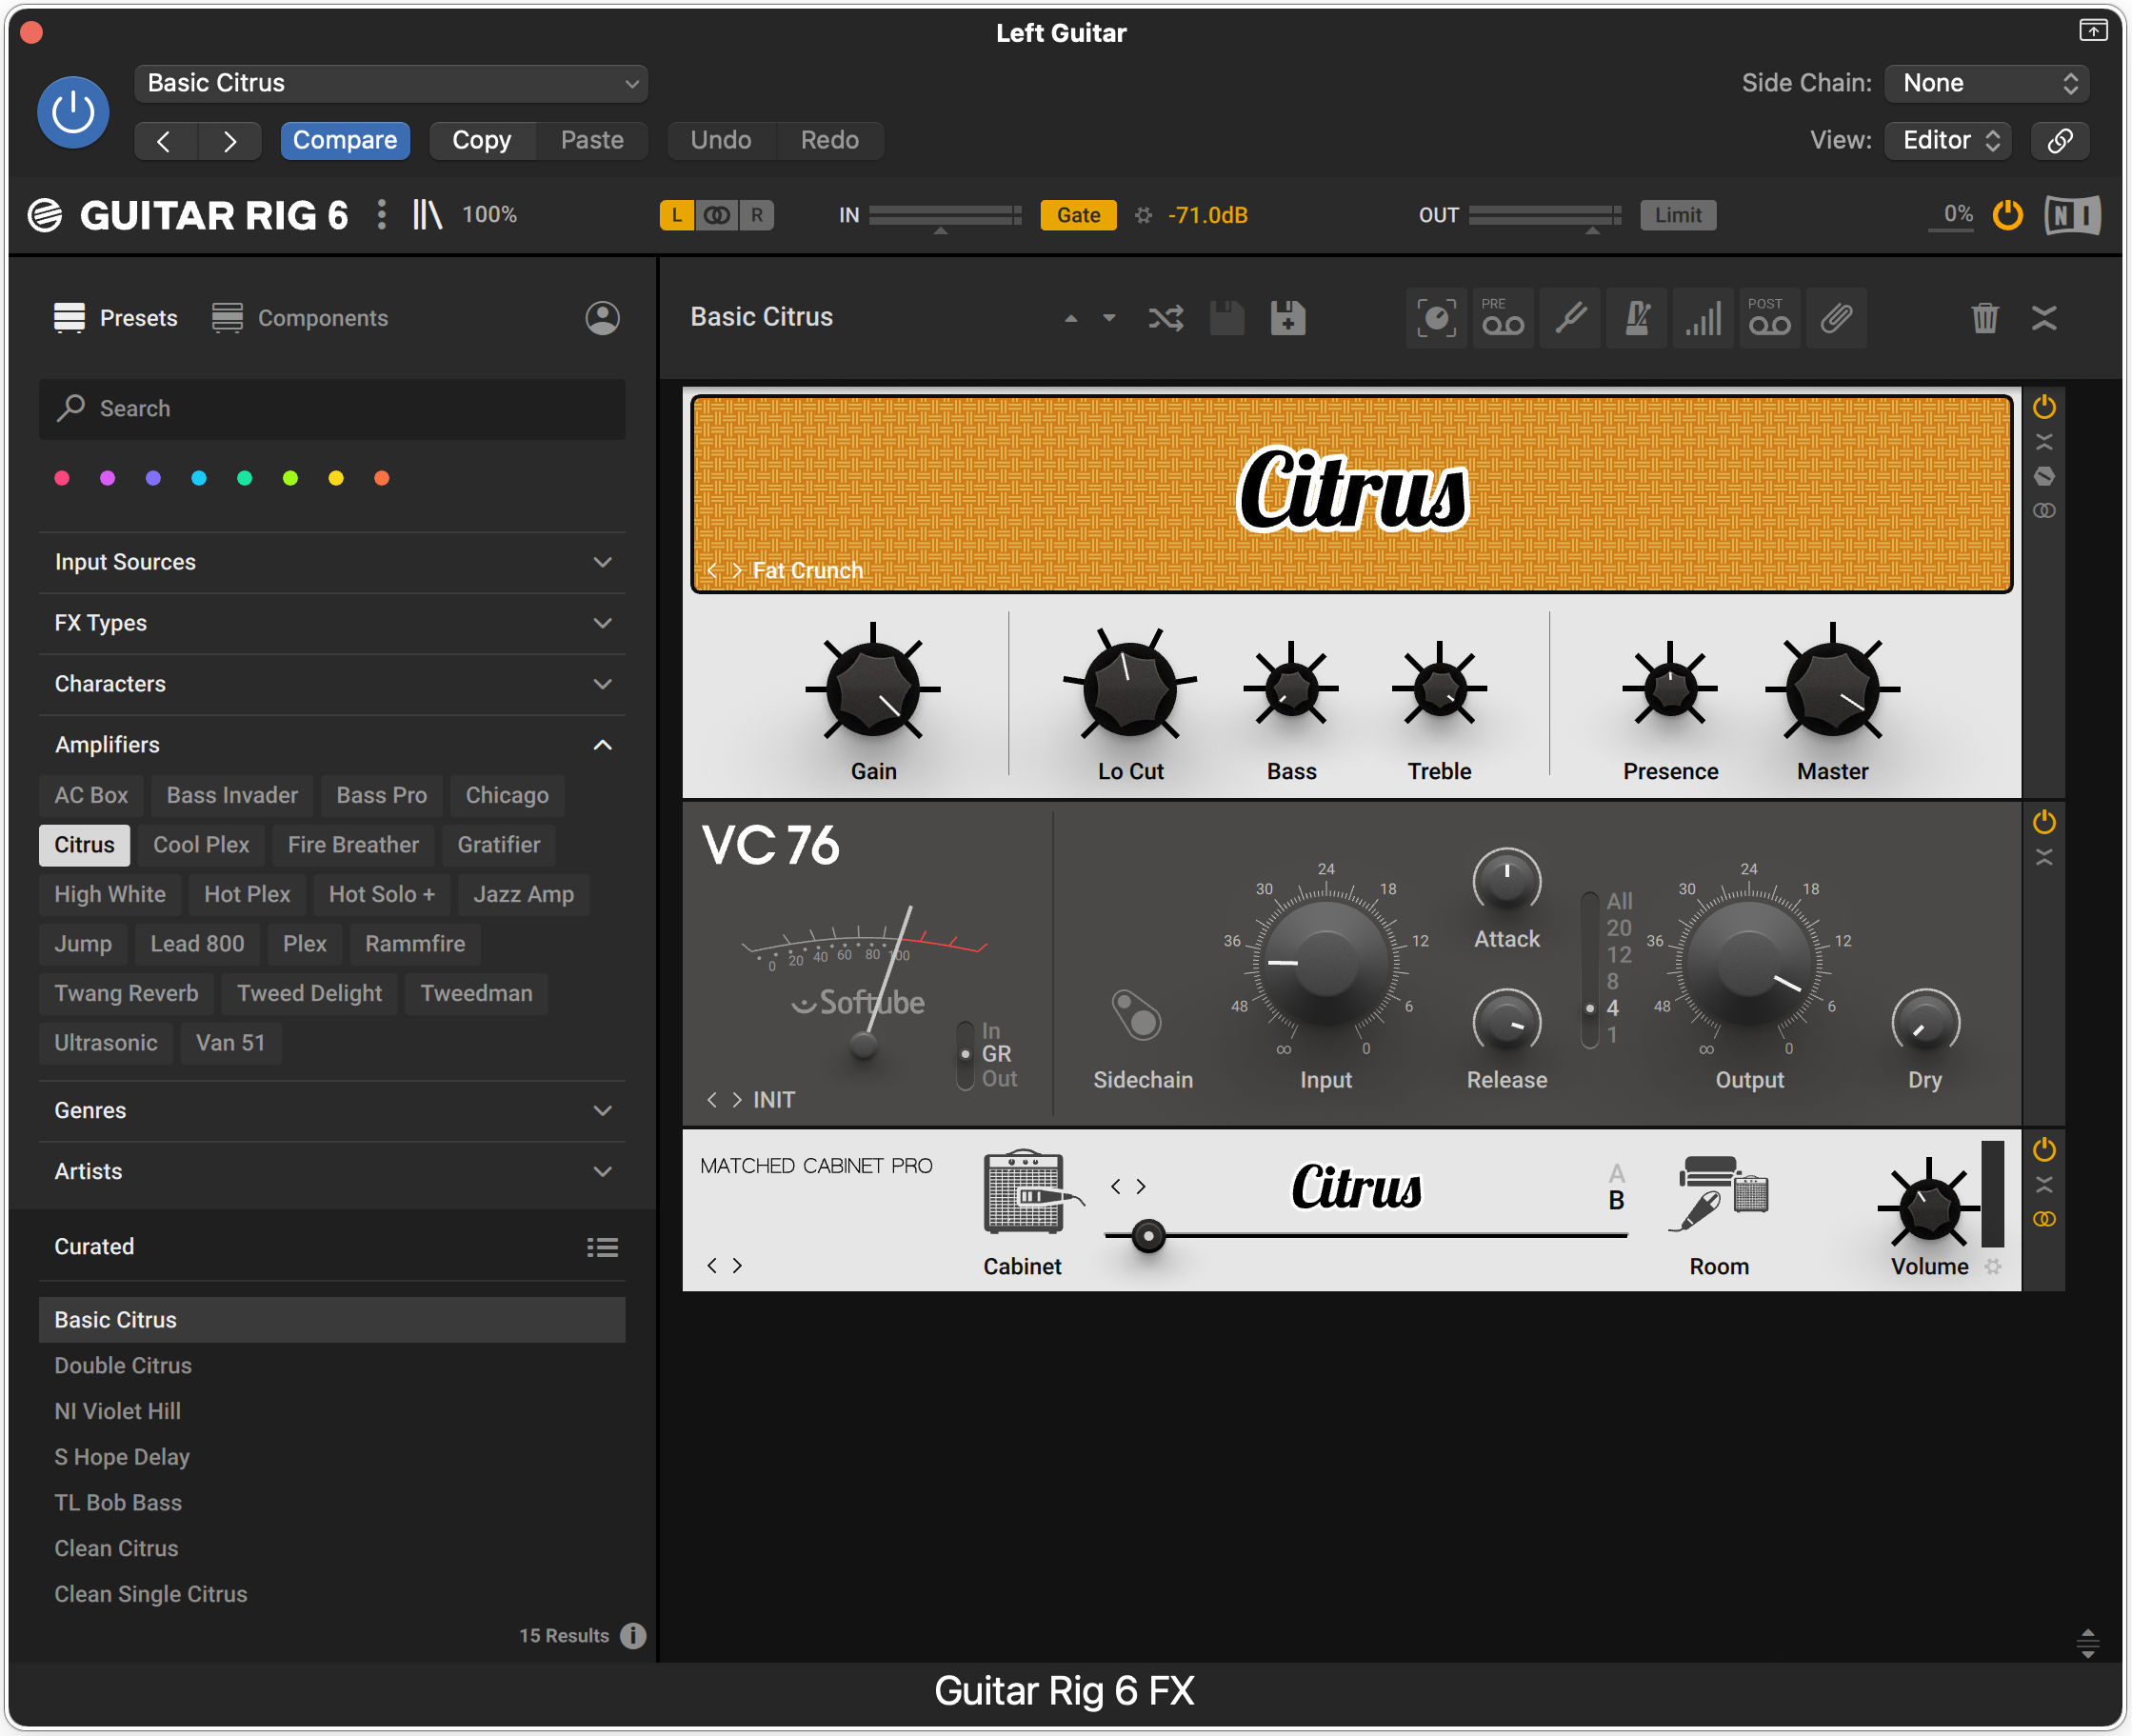Expand the Artists section
This screenshot has width=2132, height=1736.
(x=332, y=1171)
